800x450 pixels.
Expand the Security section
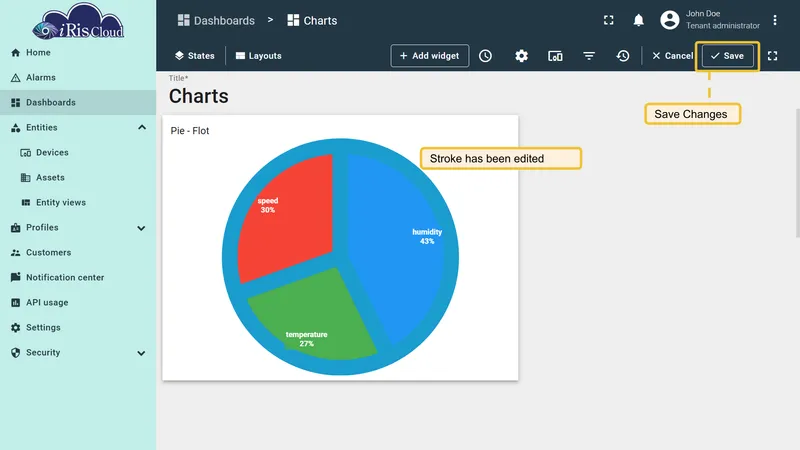click(141, 353)
